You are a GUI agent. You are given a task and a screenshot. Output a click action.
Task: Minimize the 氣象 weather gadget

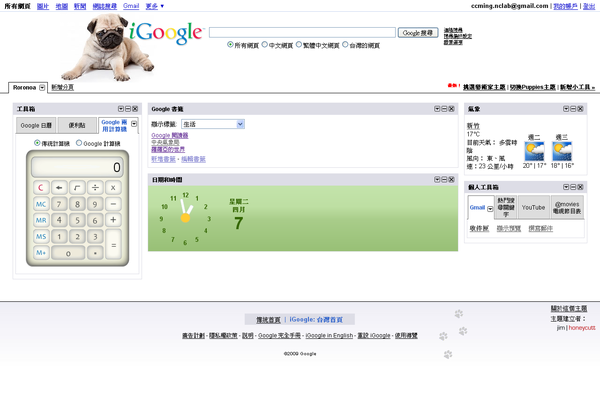tap(573, 109)
